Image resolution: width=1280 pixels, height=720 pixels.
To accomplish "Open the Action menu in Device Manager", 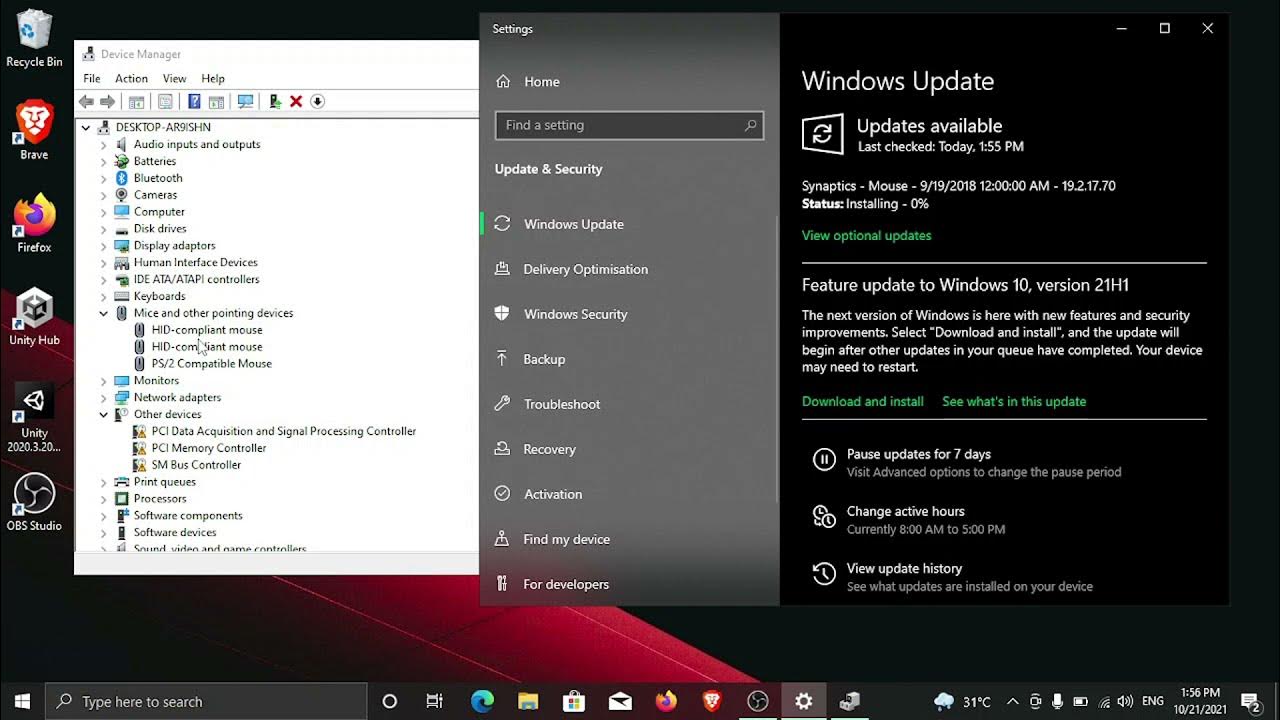I will (131, 78).
